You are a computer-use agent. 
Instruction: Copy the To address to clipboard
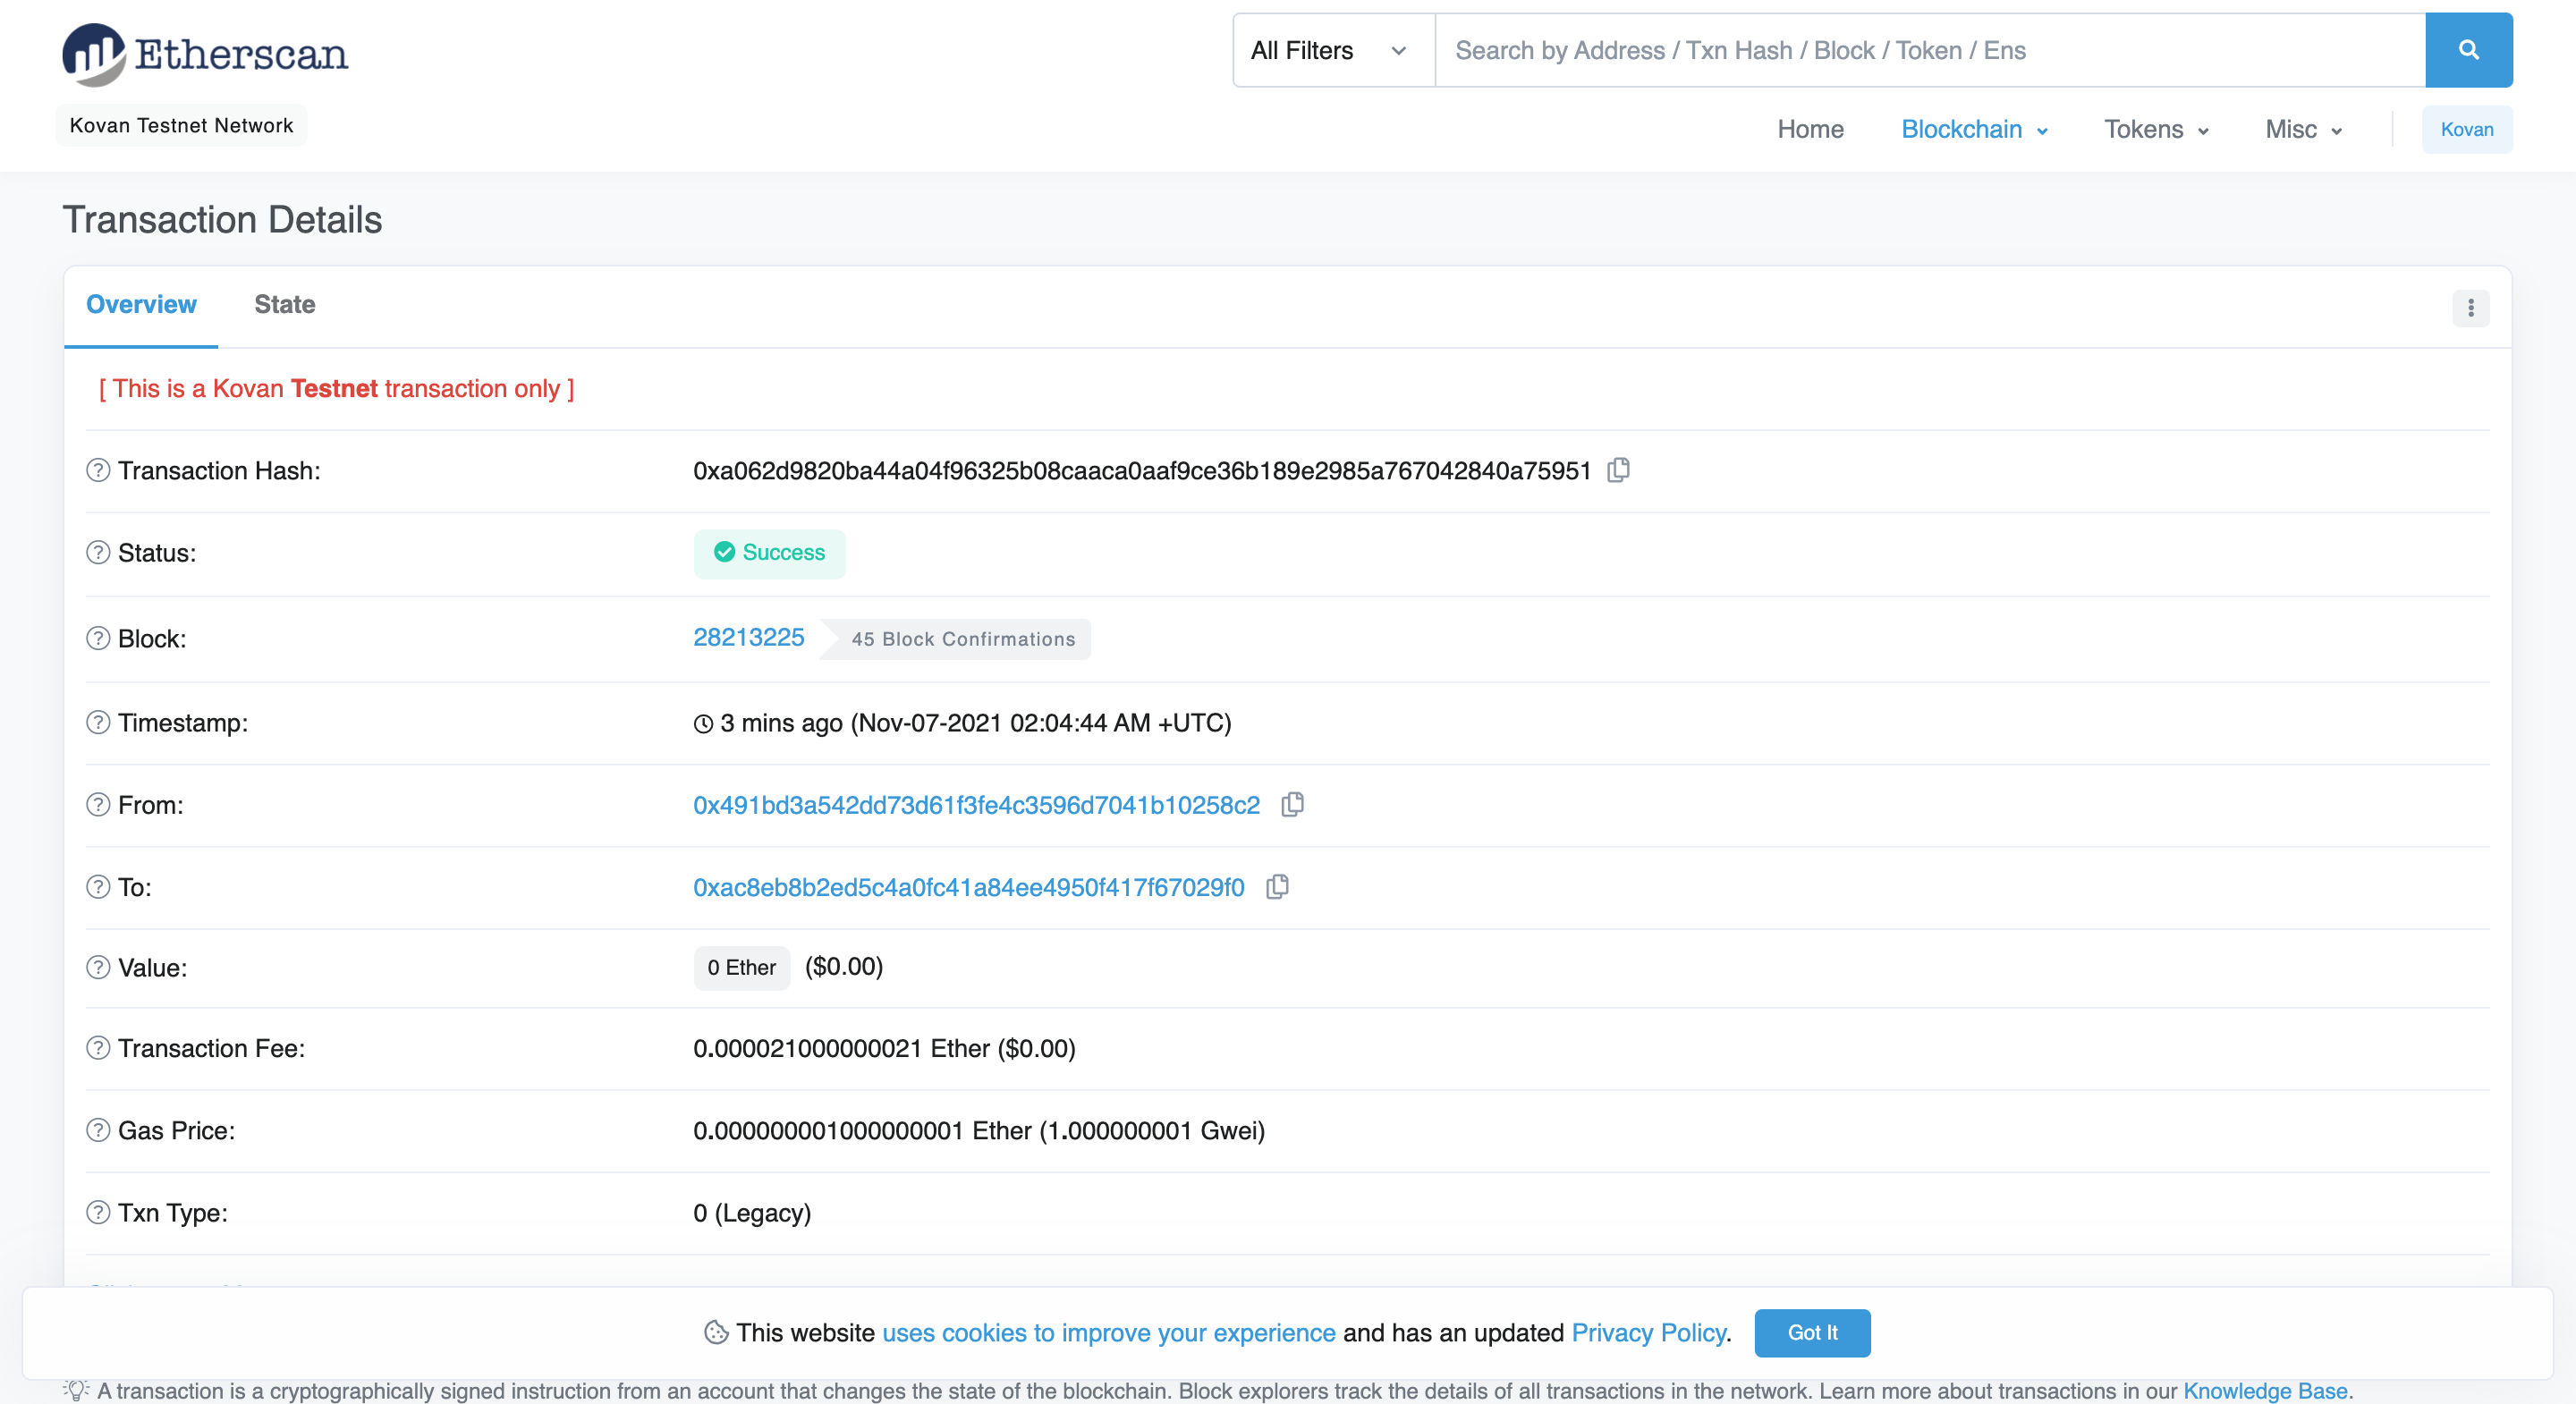click(1277, 886)
